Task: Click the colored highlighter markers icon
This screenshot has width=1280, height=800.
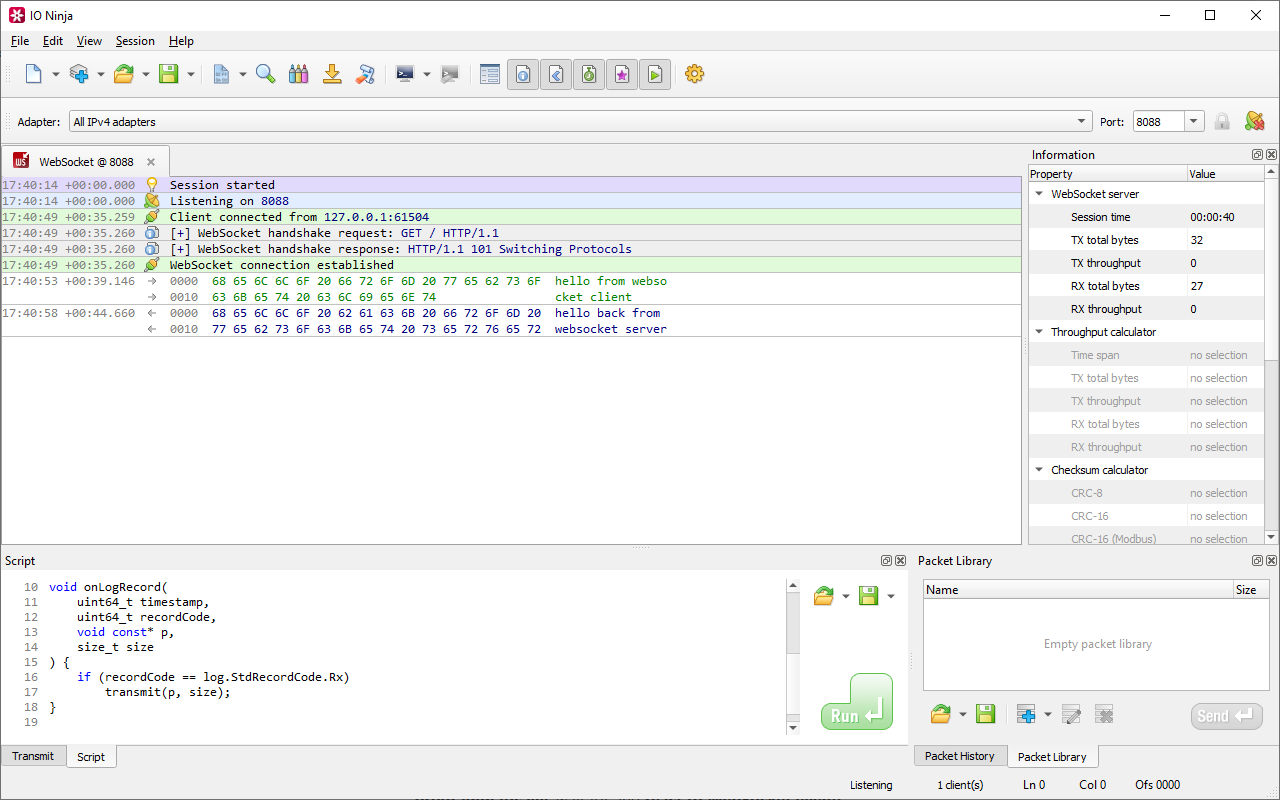Action: coord(298,74)
